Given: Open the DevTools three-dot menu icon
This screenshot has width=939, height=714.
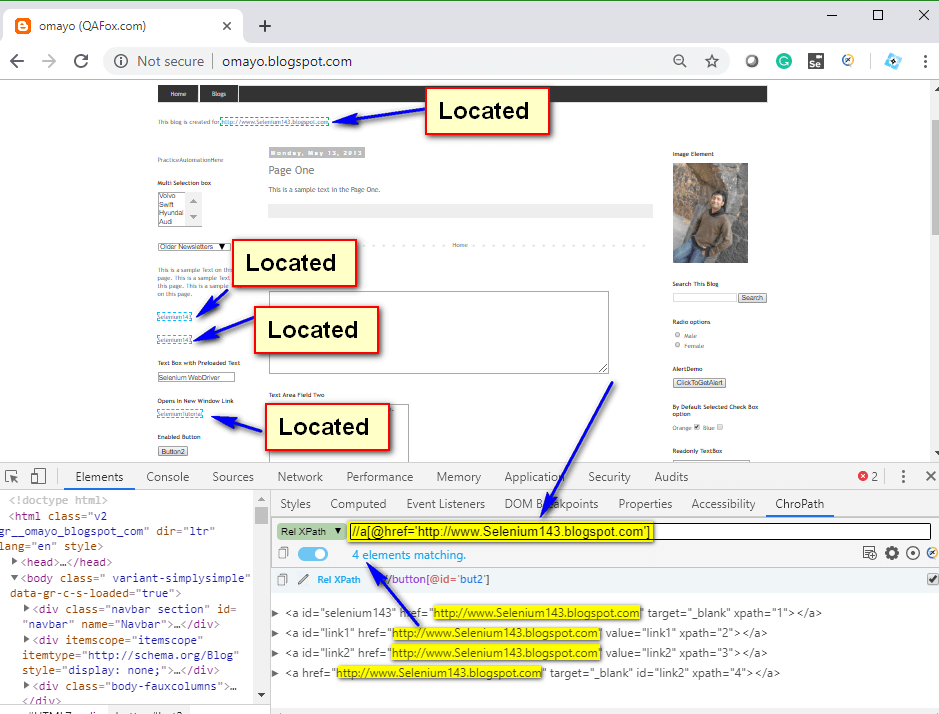Looking at the screenshot, I should [903, 477].
